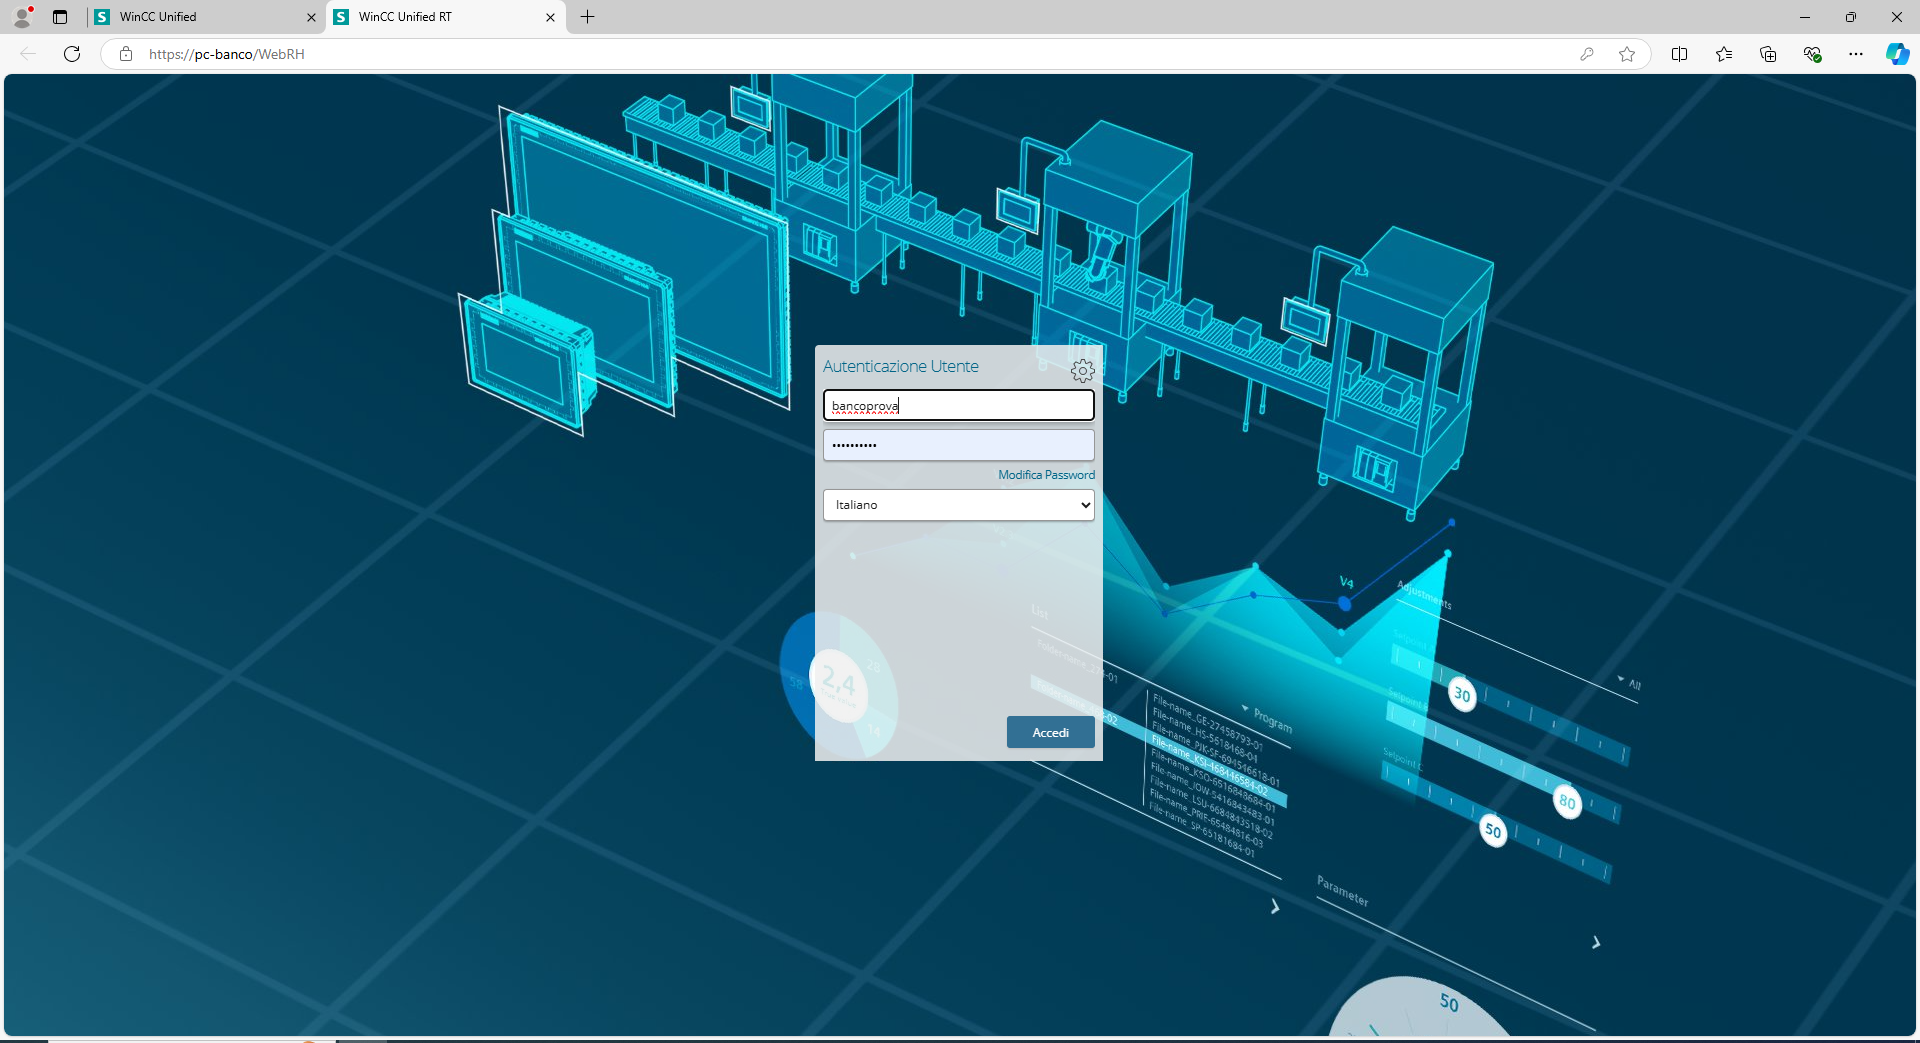Open login settings gear icon

(x=1082, y=371)
